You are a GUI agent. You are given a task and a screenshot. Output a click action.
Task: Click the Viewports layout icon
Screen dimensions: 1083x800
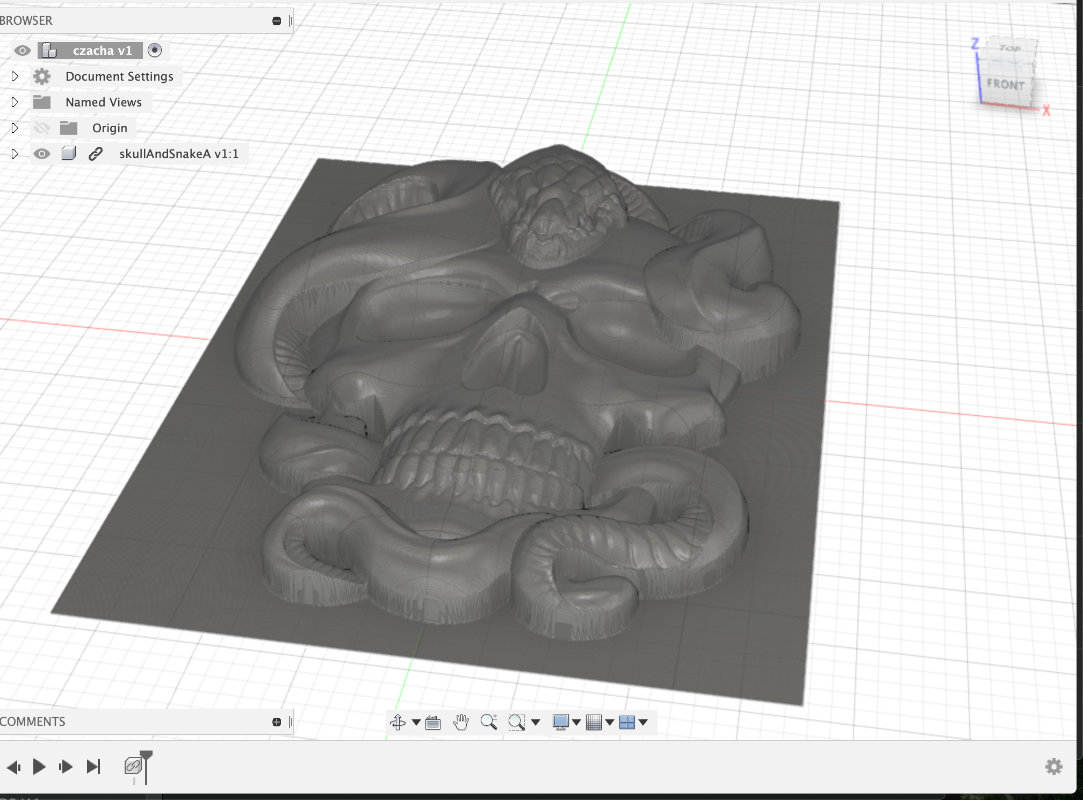[x=627, y=723]
